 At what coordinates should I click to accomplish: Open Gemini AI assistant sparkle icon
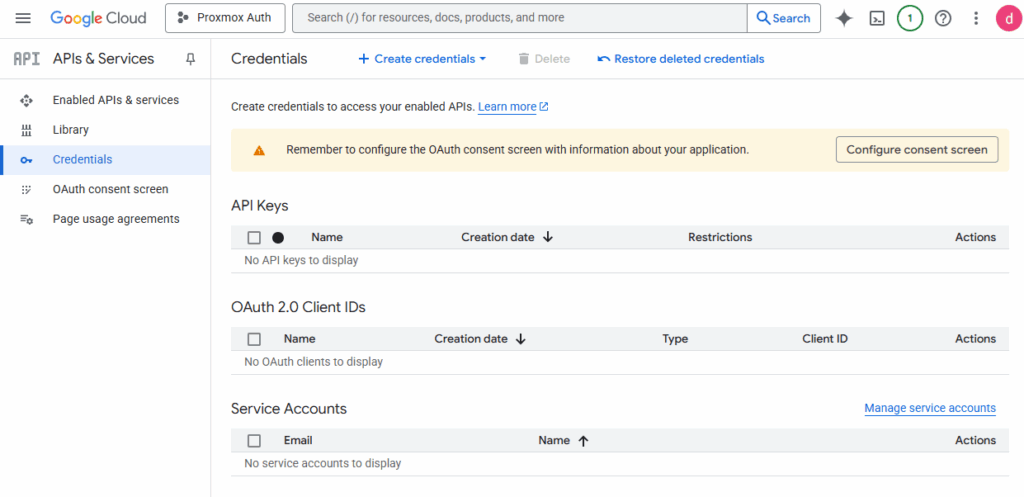click(844, 18)
